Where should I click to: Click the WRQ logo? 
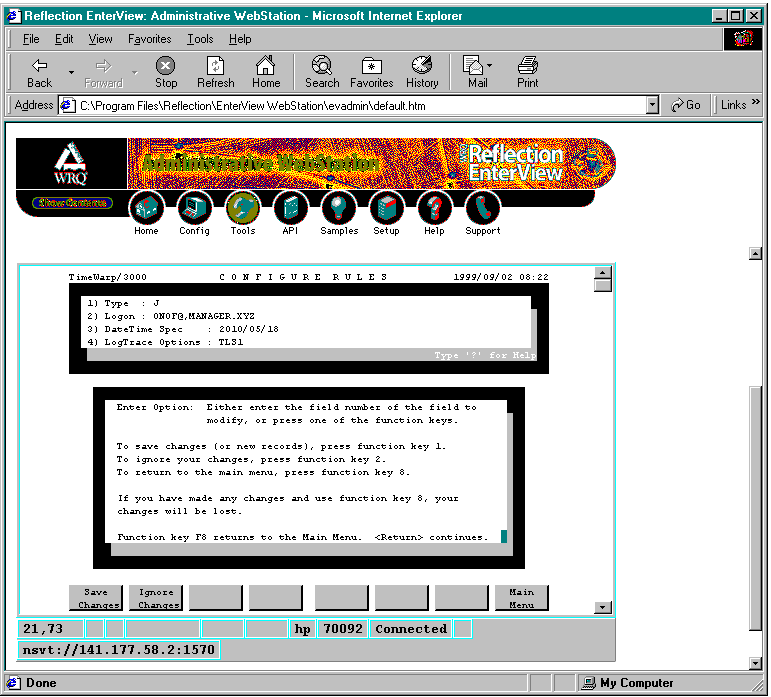[x=71, y=163]
